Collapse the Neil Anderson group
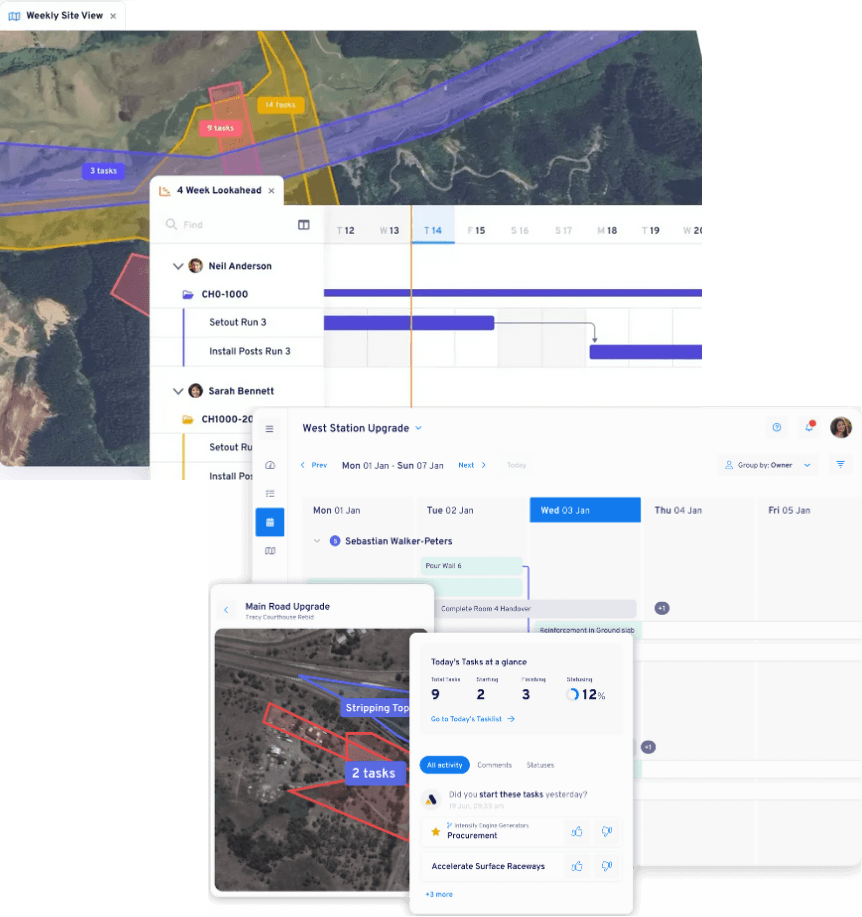 tap(178, 267)
